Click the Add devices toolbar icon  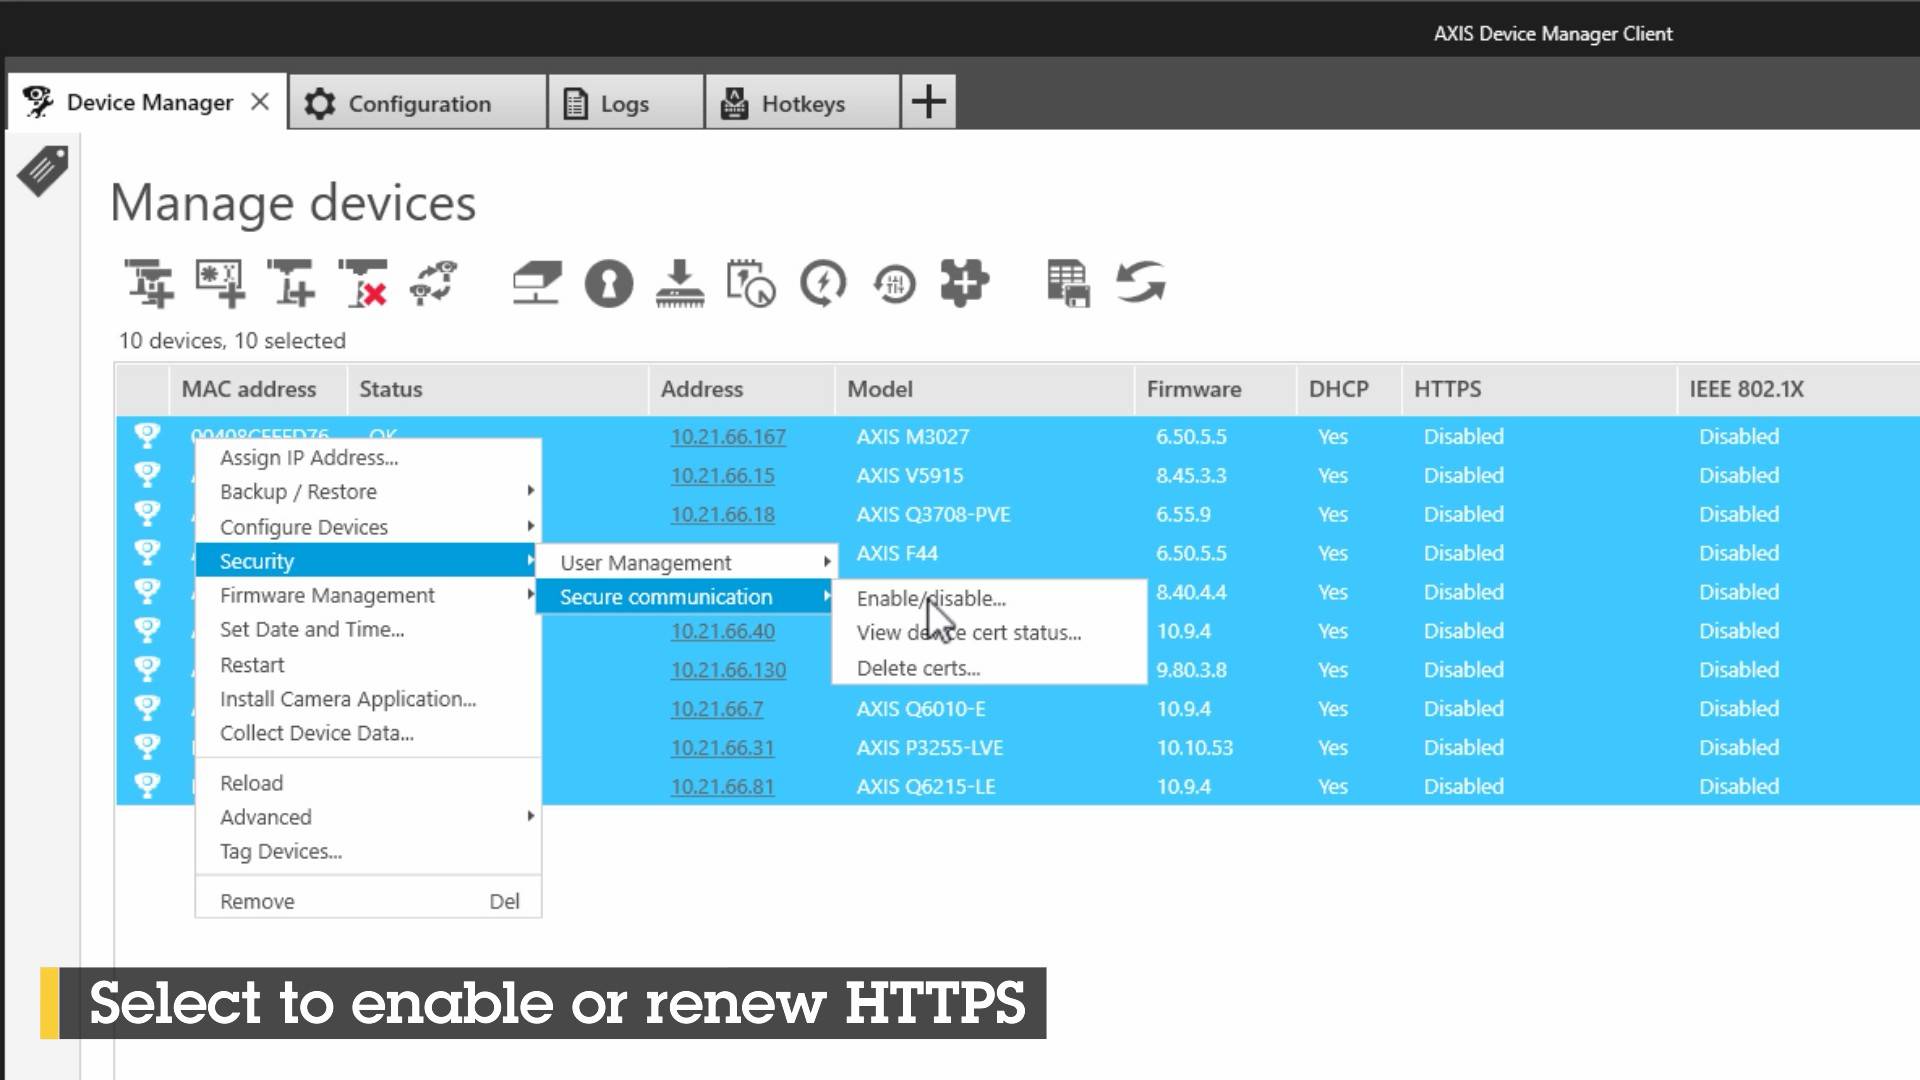[148, 283]
